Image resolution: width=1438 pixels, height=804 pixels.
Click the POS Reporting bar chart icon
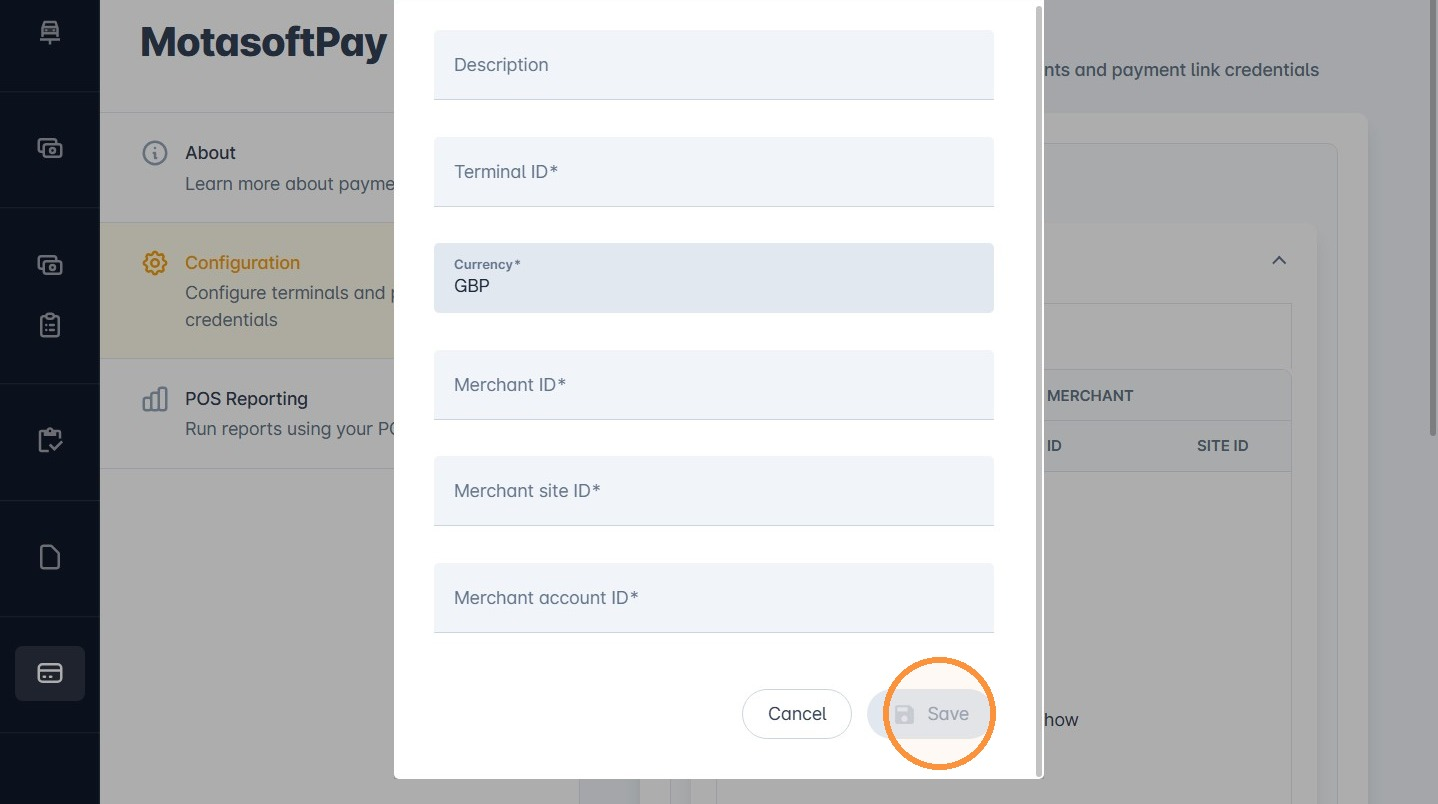click(x=154, y=399)
